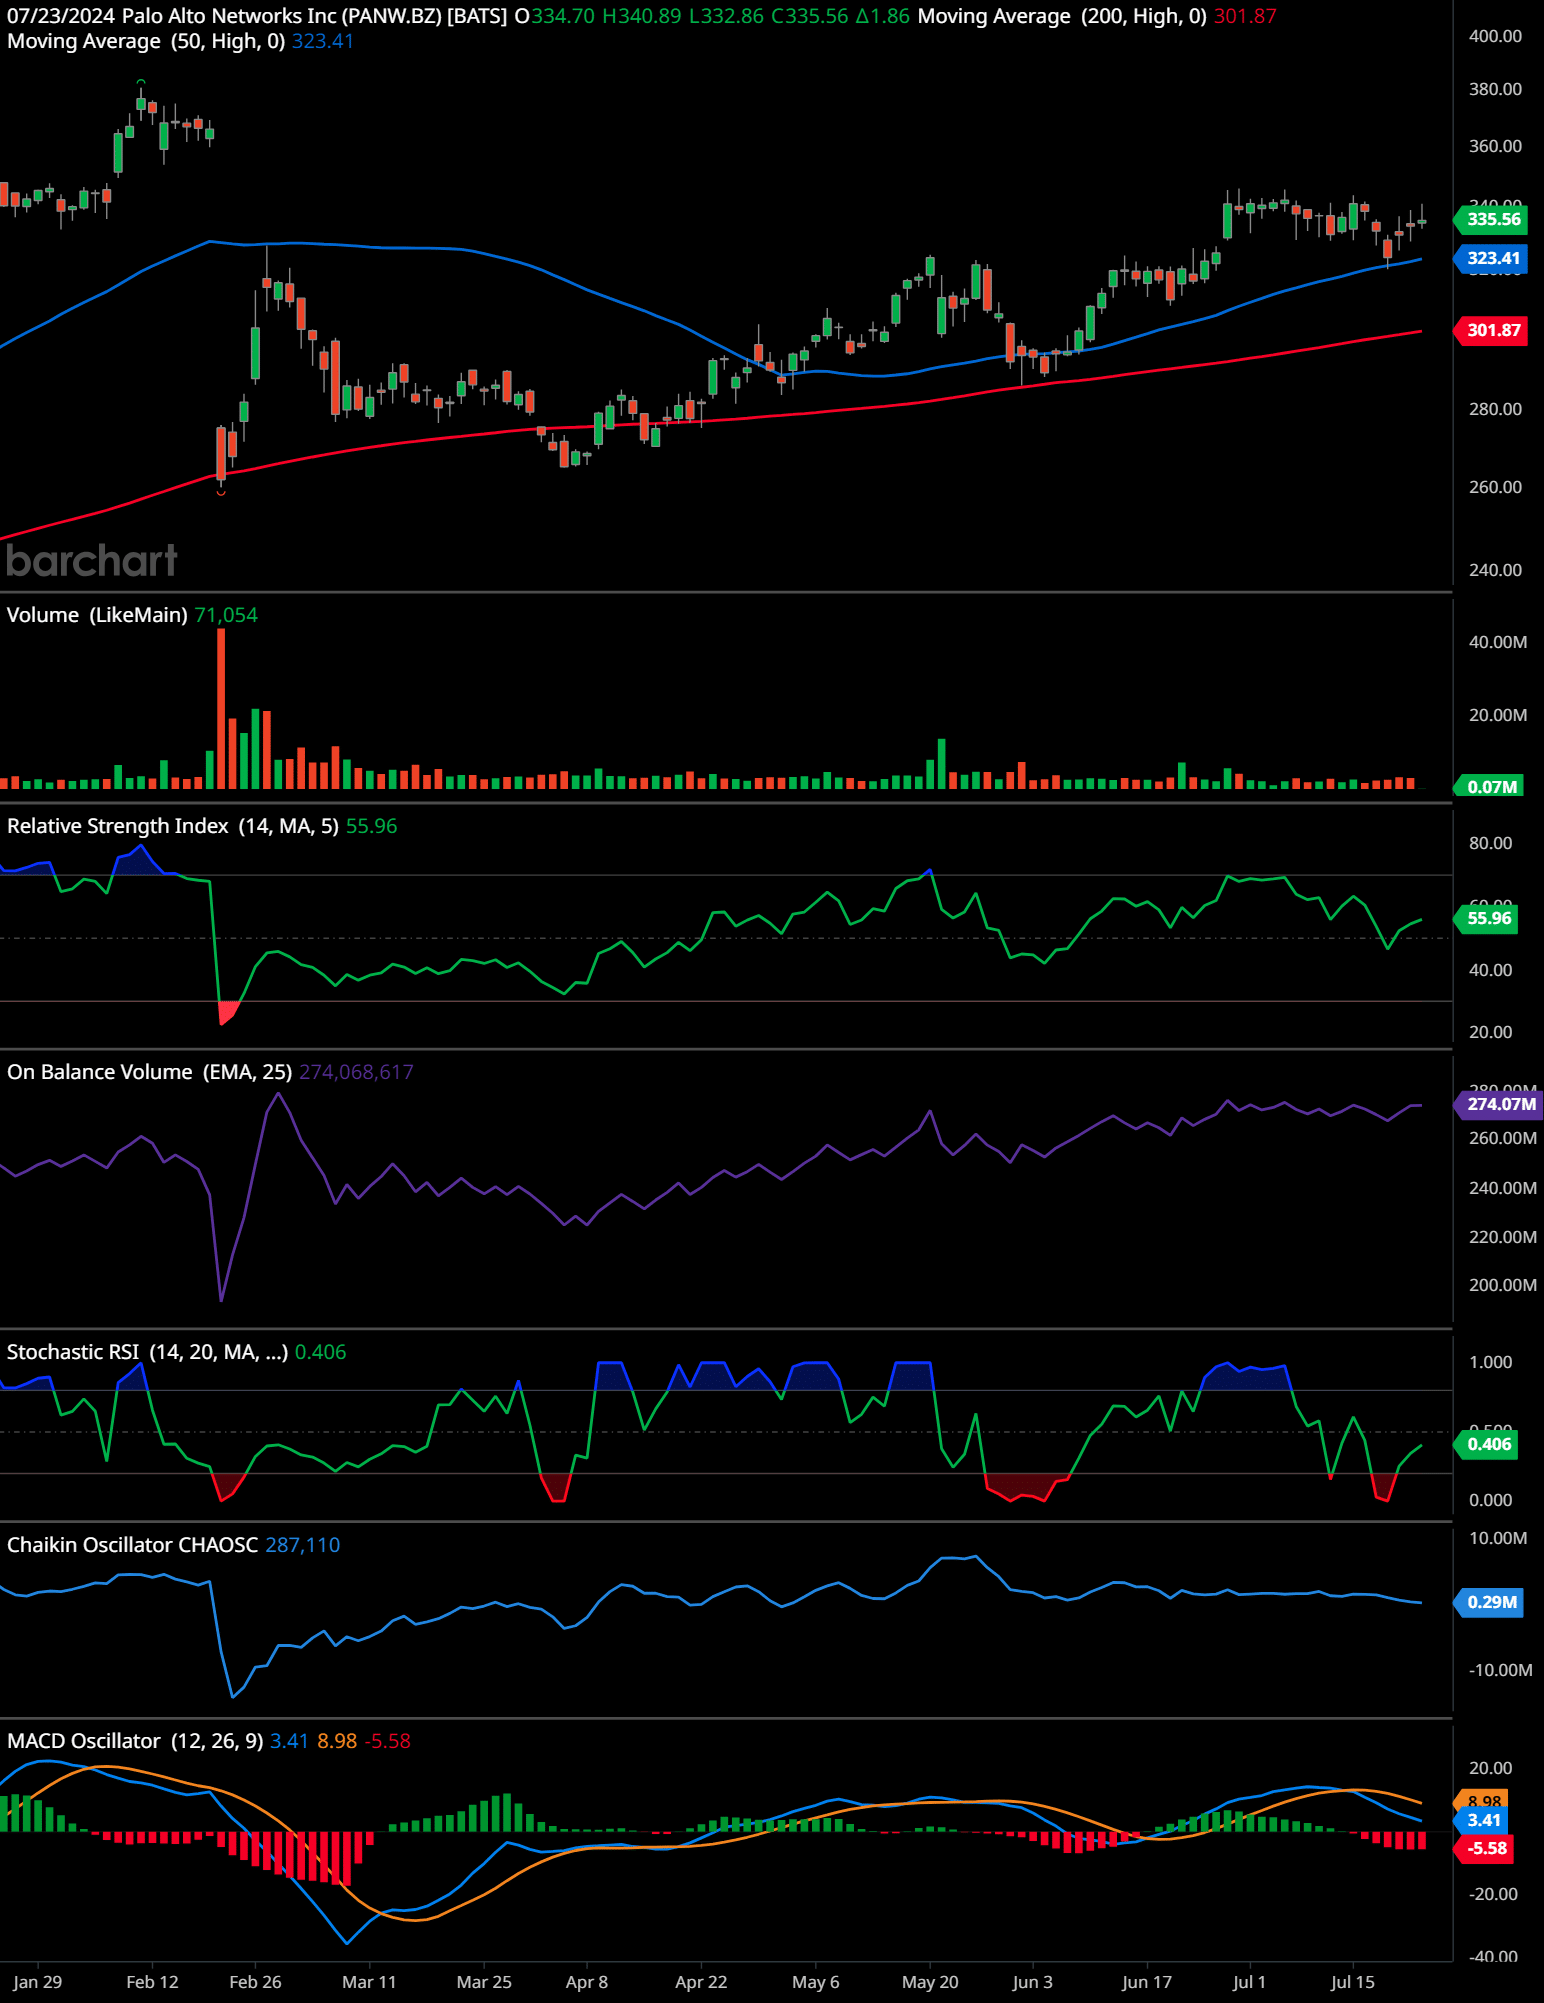Select the Moving Average (50, High, 0) label
This screenshot has height=2003, width=1544.
click(x=146, y=41)
